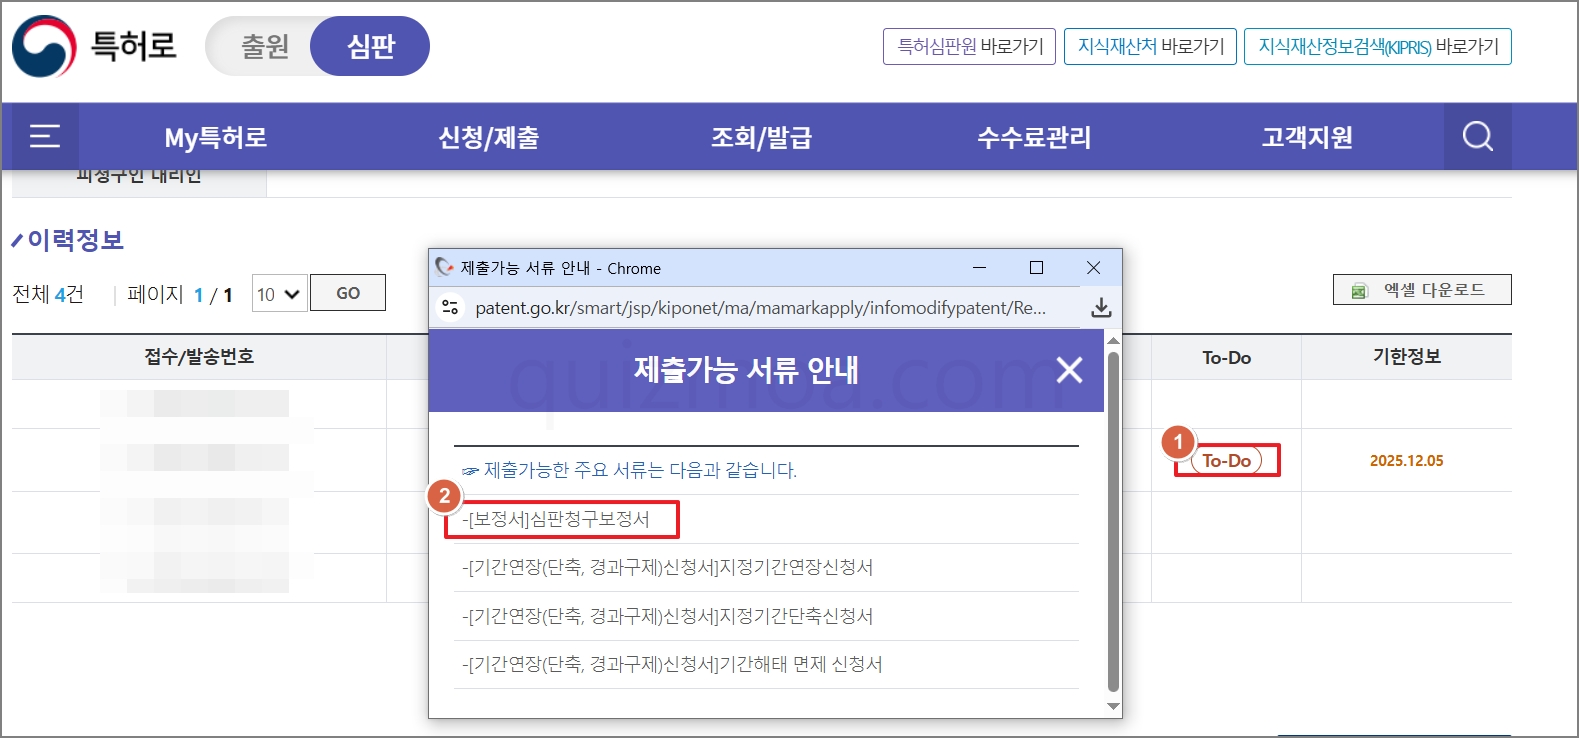Screen dimensions: 1579x738
Task: Click the search magnifier icon
Action: [1477, 136]
